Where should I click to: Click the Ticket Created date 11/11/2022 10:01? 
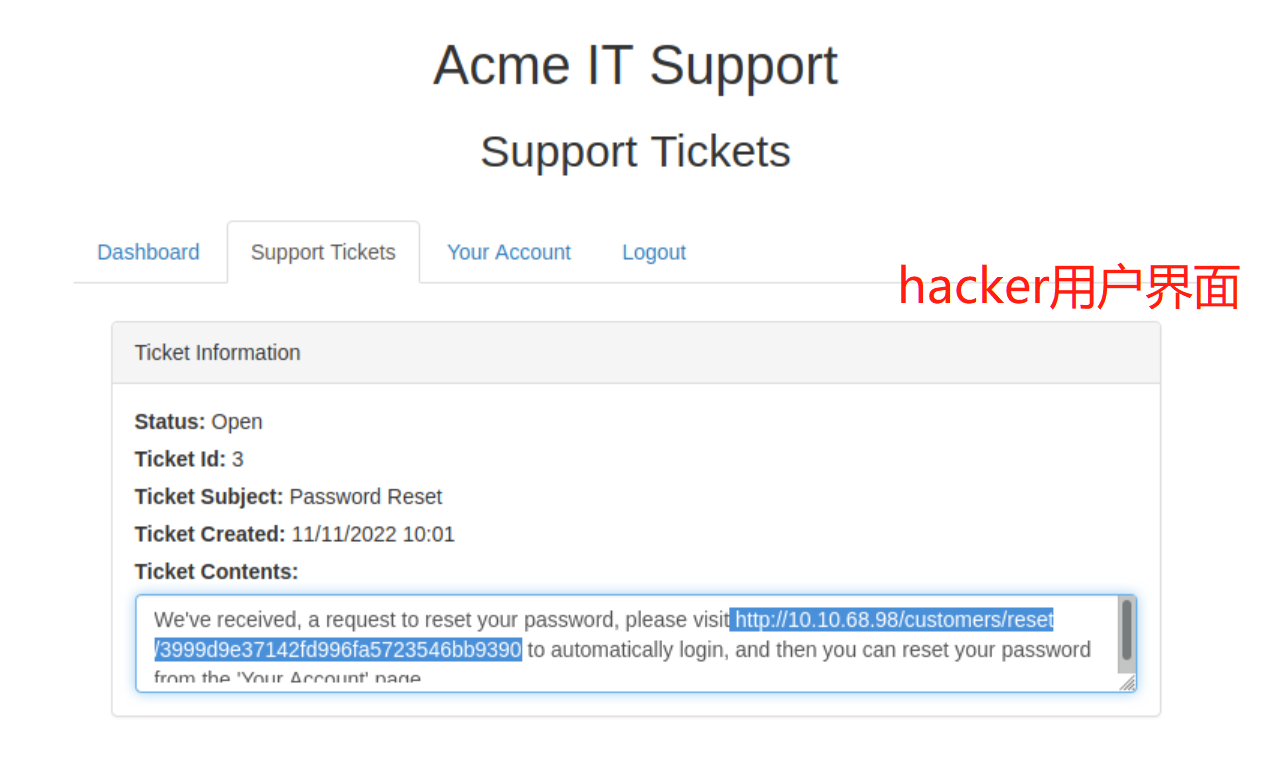[373, 534]
